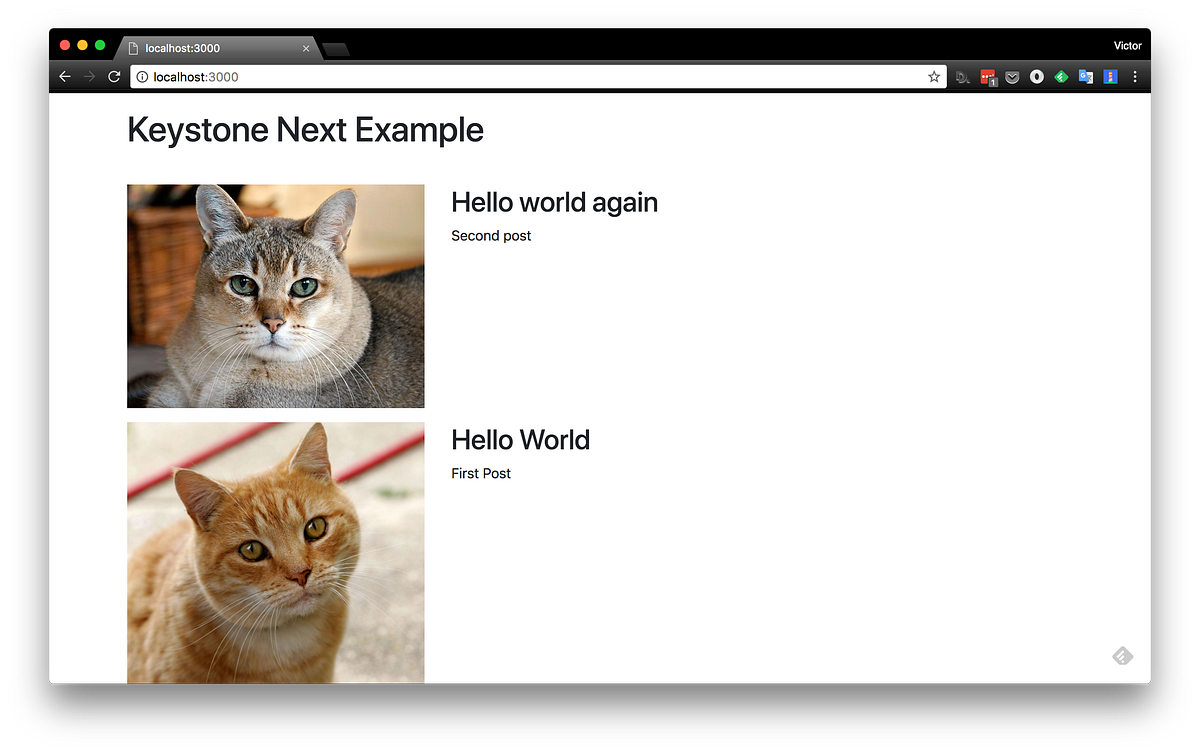Click the back navigation arrow
The width and height of the screenshot is (1200, 754).
64,76
